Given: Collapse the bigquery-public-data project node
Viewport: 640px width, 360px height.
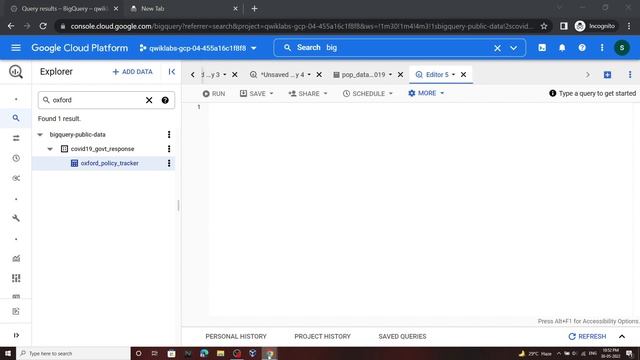Looking at the screenshot, I should [x=40, y=134].
